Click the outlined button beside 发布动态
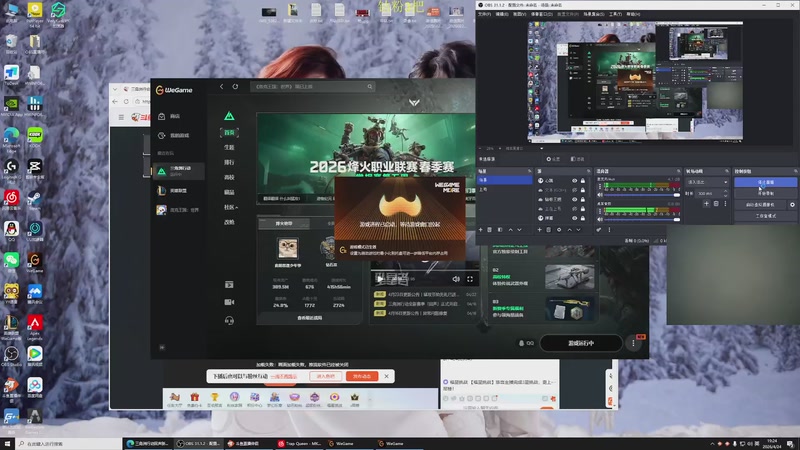This screenshot has height=450, width=800. pyautogui.click(x=326, y=377)
